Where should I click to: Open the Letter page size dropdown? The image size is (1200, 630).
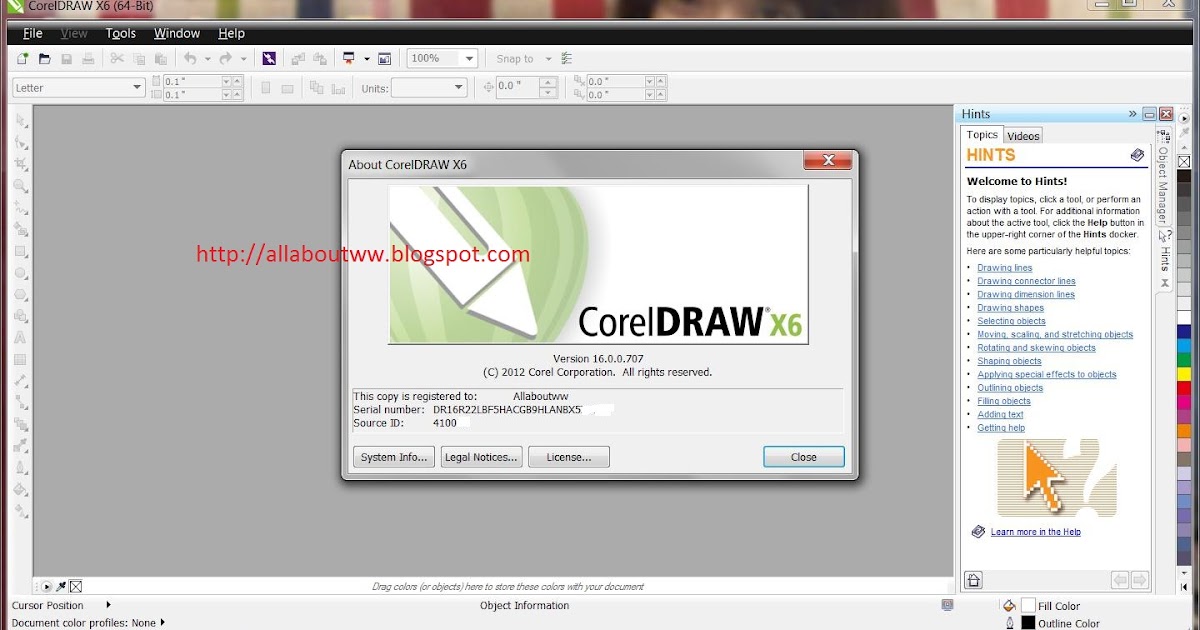click(138, 88)
